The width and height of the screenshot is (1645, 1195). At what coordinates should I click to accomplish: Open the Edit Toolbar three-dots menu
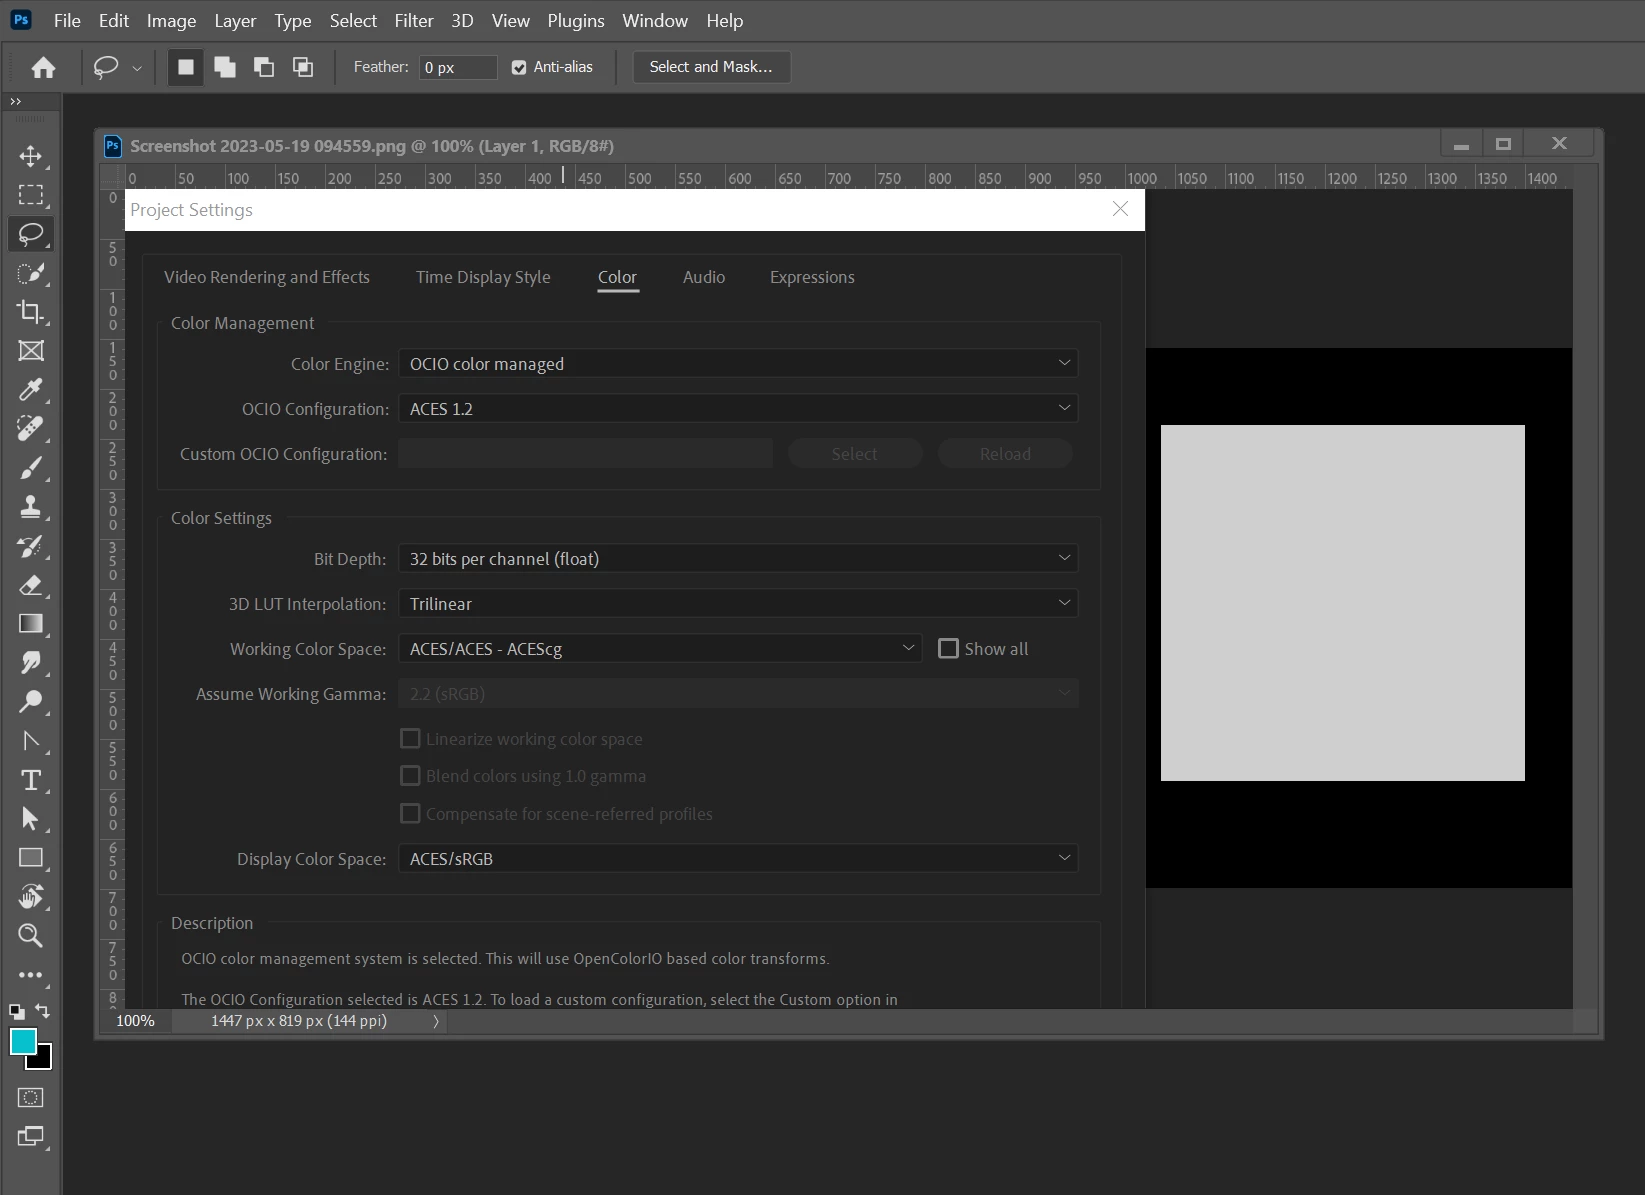pos(31,975)
